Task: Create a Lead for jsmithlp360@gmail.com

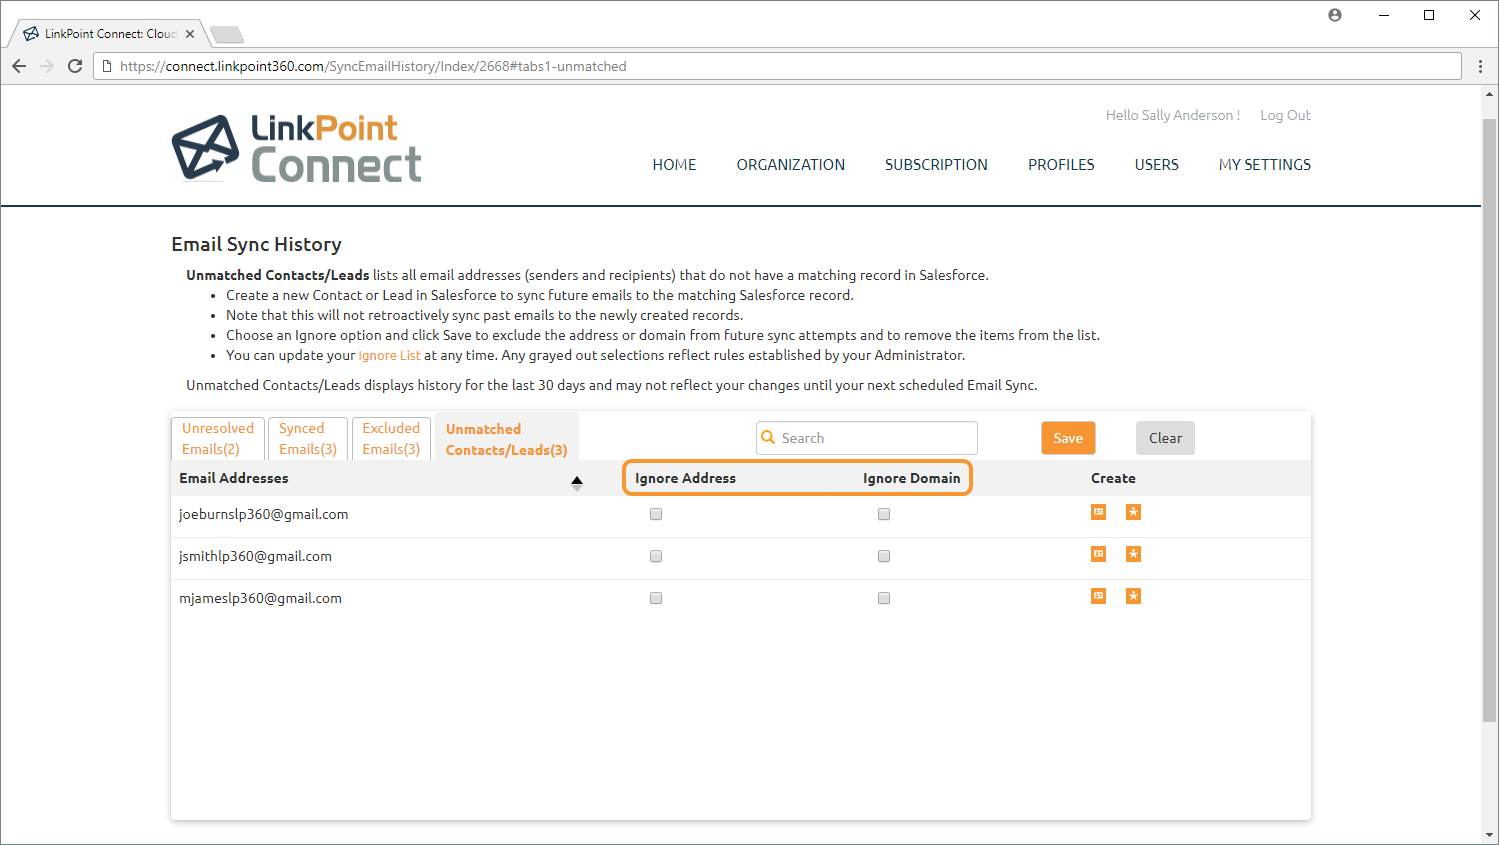Action: tap(1133, 554)
